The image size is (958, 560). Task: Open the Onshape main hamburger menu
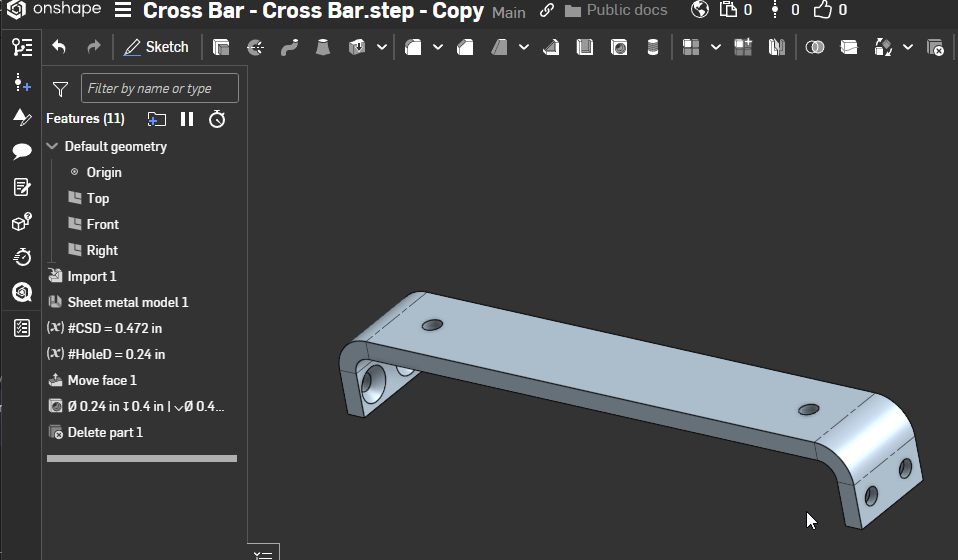(x=123, y=10)
